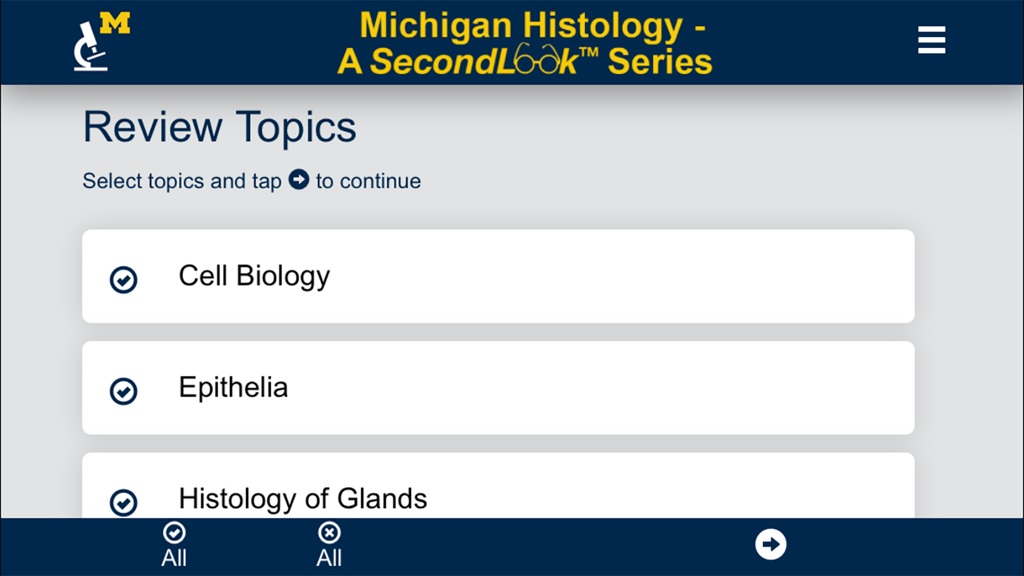
Task: Select all topics with the All button
Action: tap(173, 545)
